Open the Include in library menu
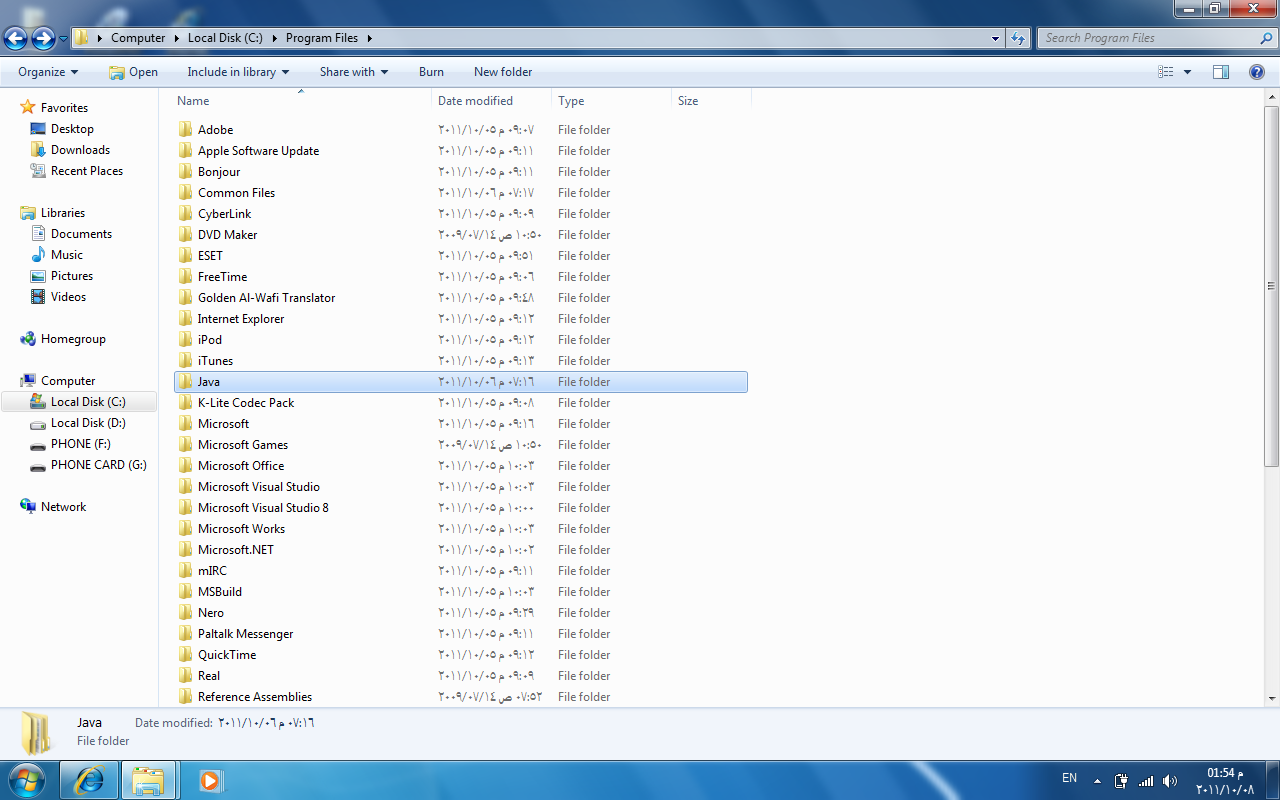The width and height of the screenshot is (1280, 800). (x=238, y=72)
